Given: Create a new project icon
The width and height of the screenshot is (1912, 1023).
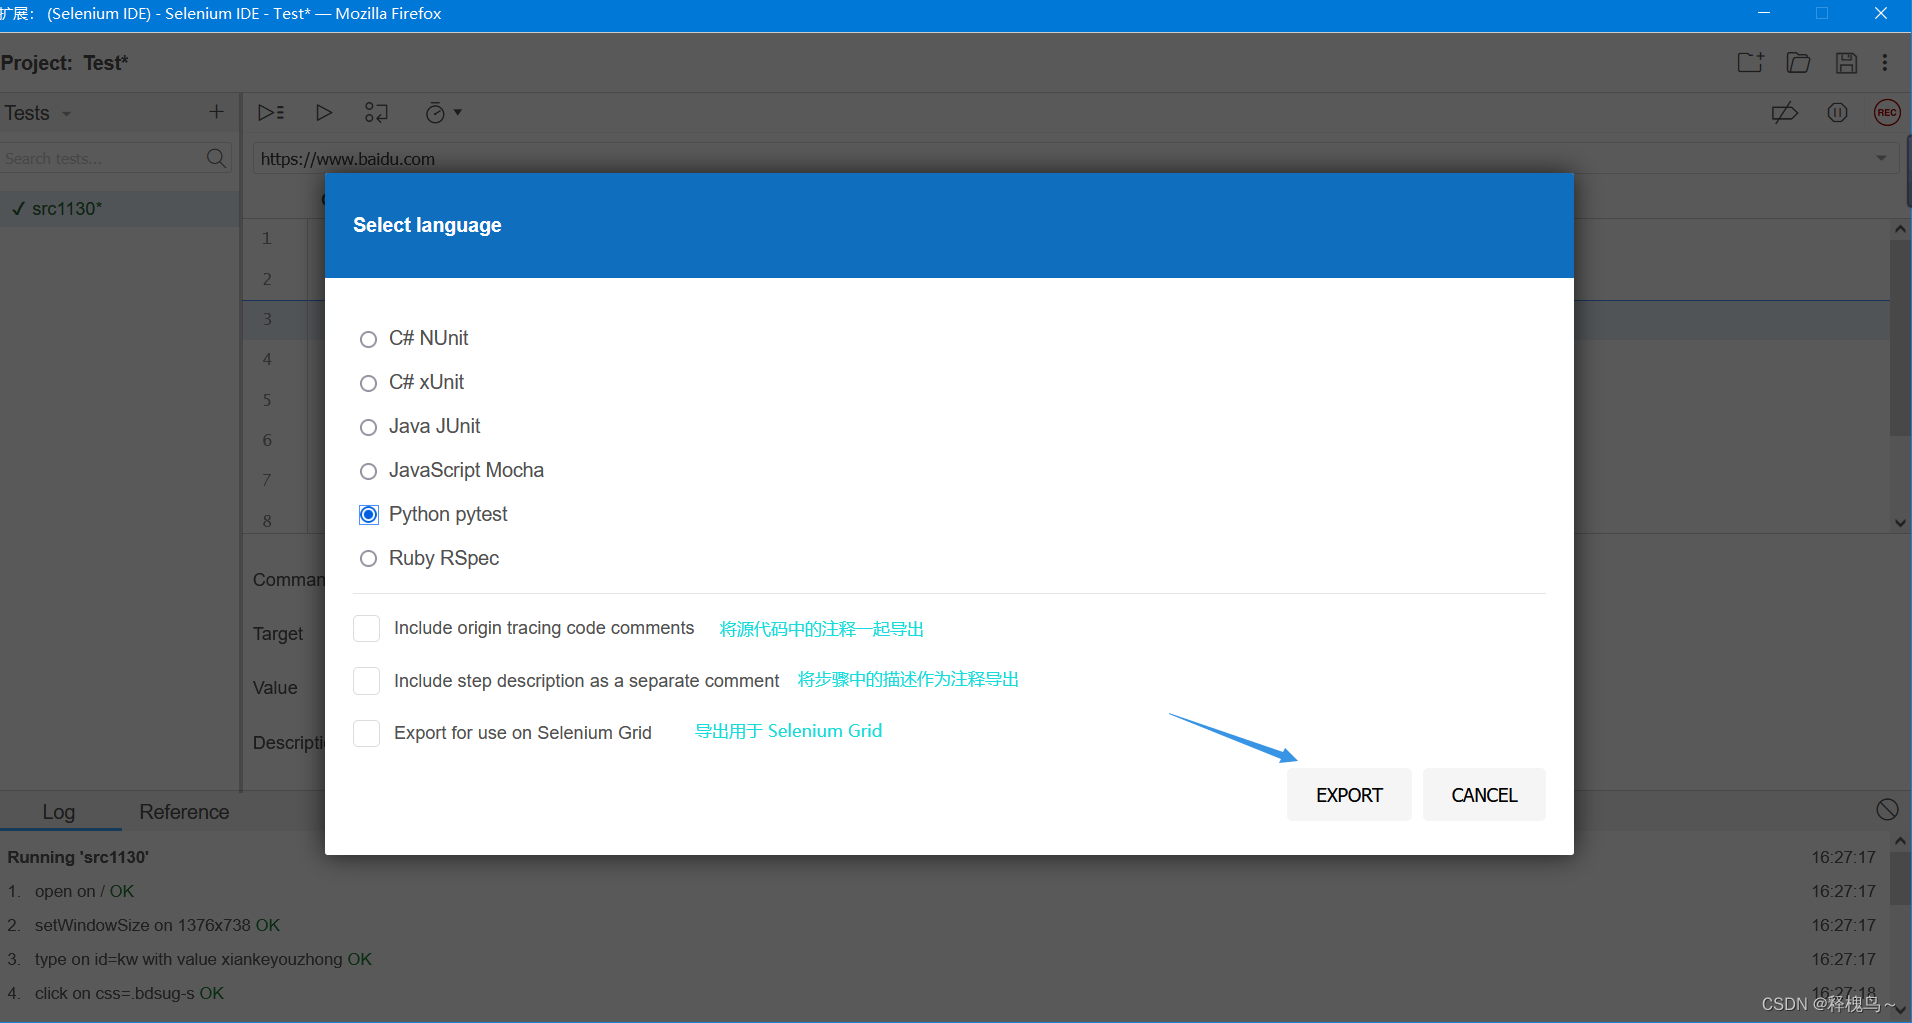Looking at the screenshot, I should coord(1750,63).
